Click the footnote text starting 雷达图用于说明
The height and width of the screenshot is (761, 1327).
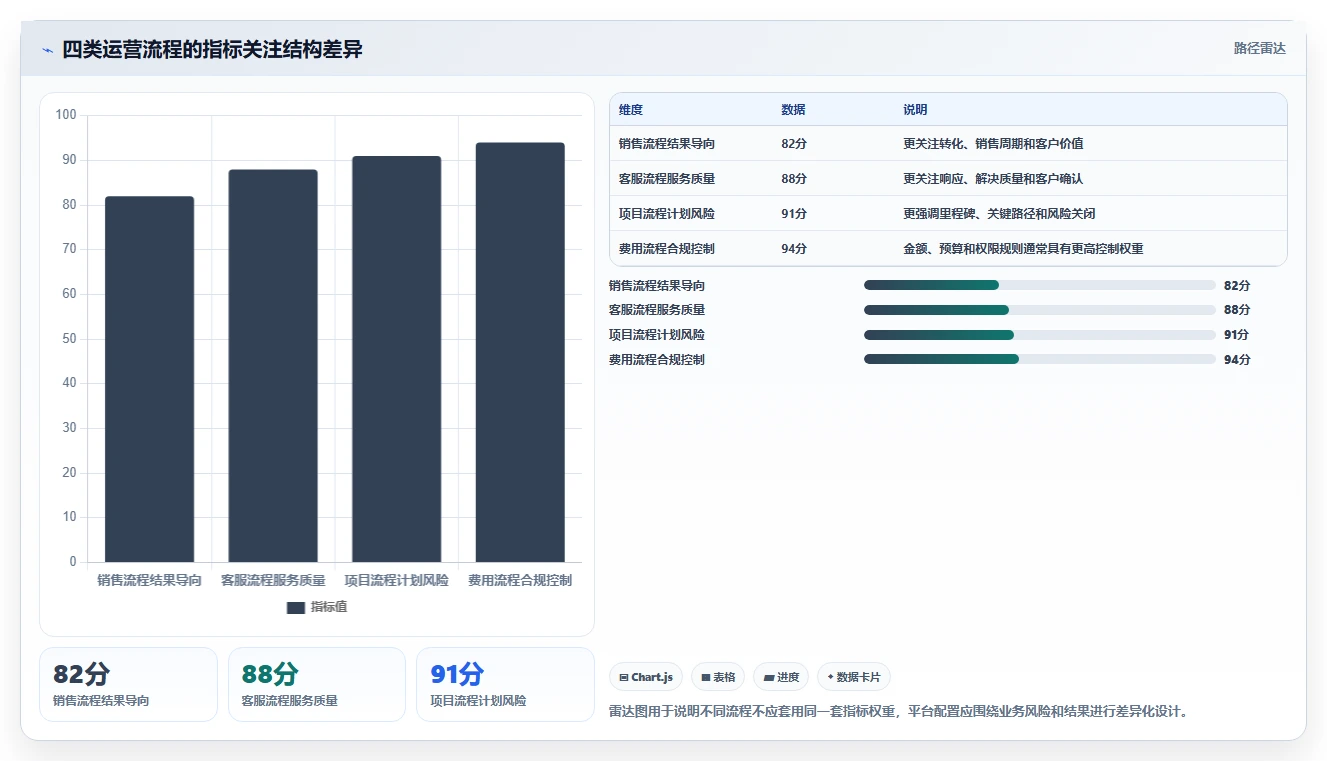tap(899, 712)
